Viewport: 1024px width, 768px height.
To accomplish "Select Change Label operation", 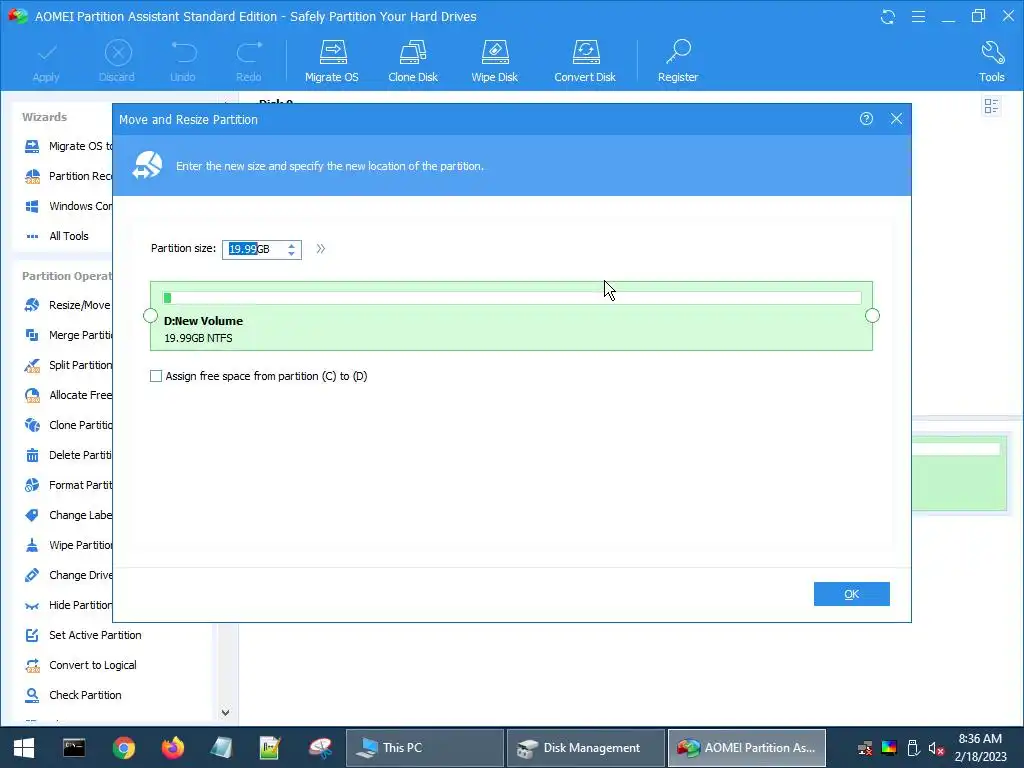I will (68, 515).
